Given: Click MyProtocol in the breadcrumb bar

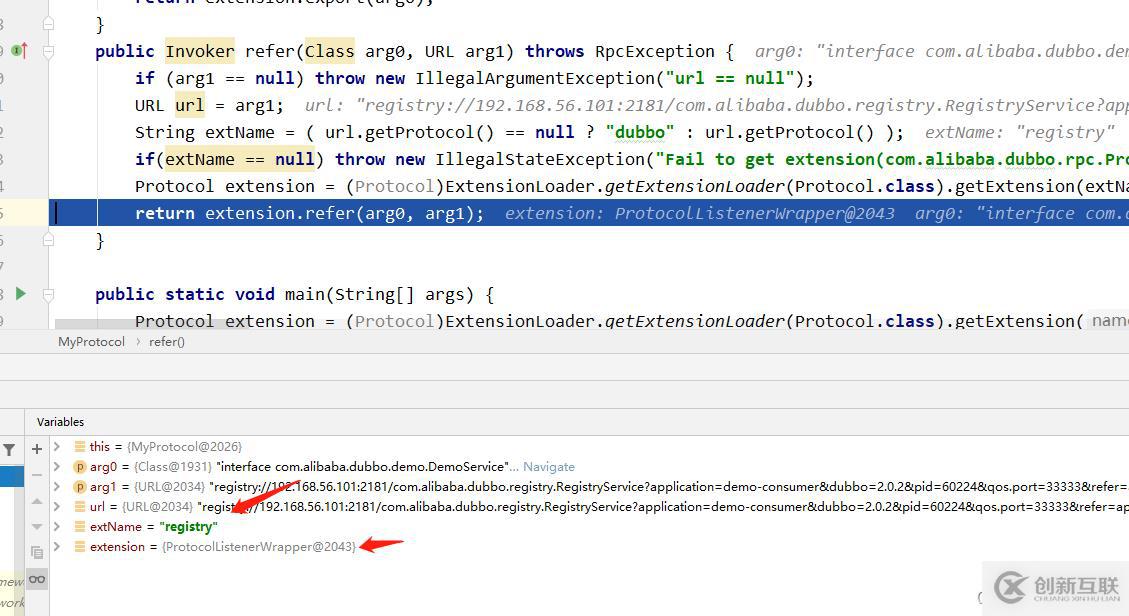Looking at the screenshot, I should (x=91, y=342).
